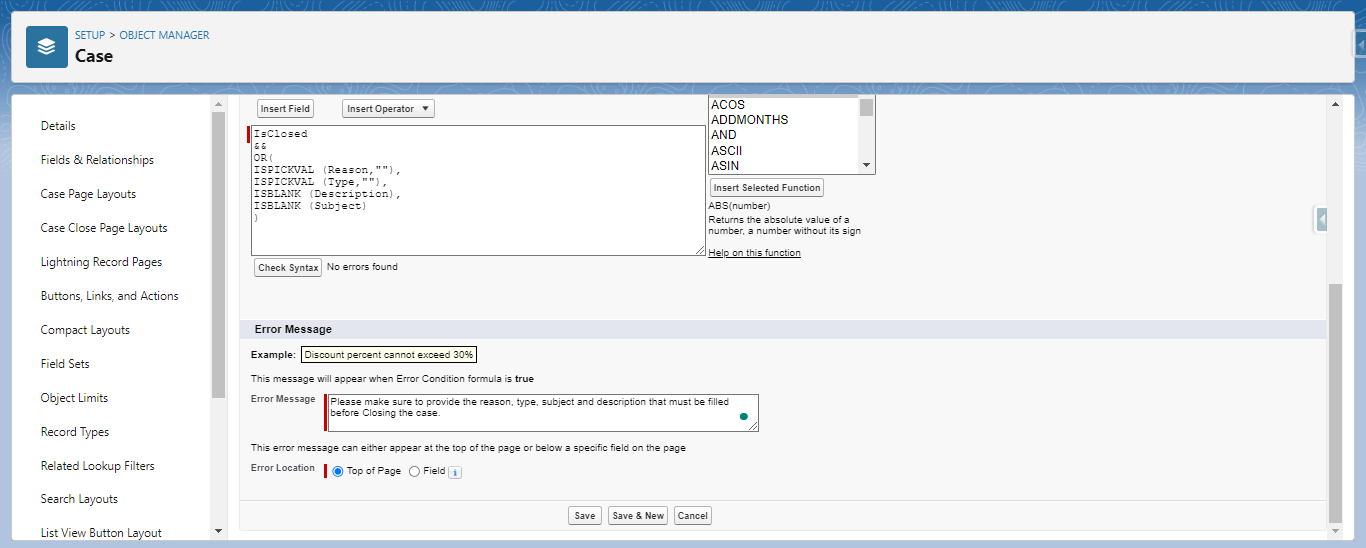
Task: Click function list scroll down arrow
Action: pos(866,166)
